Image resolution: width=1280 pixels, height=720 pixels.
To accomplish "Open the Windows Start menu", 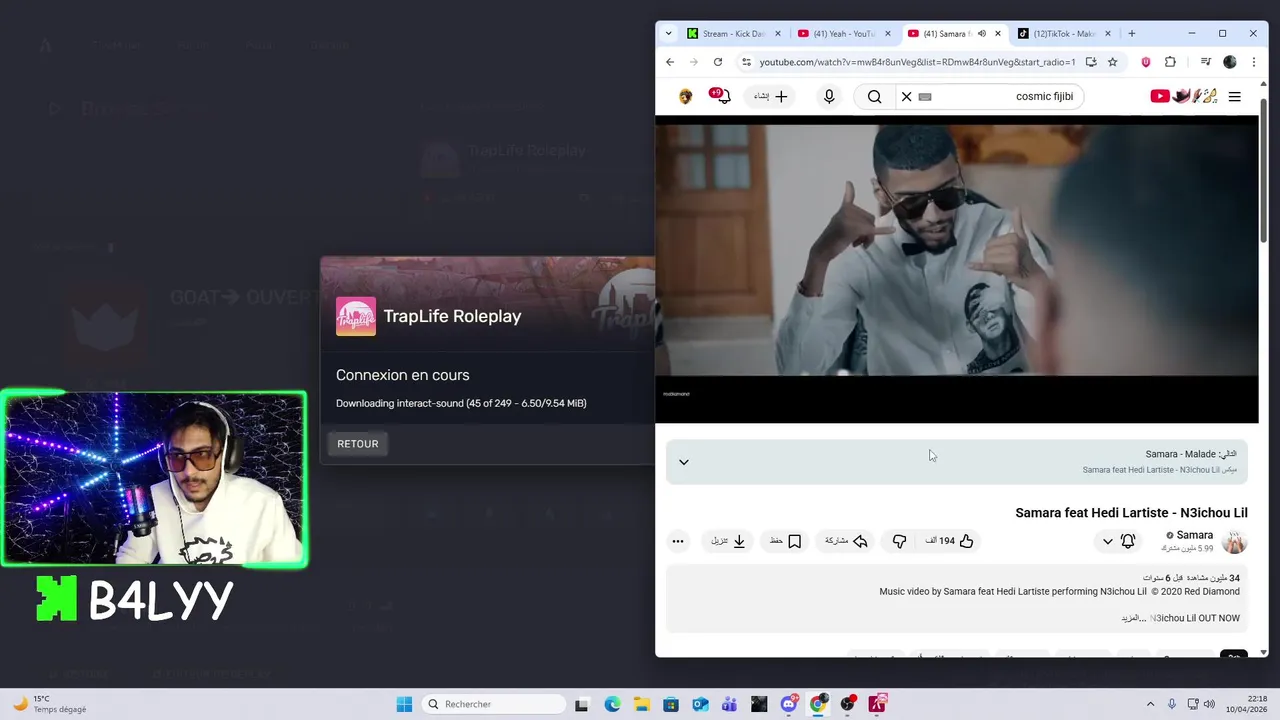I will tap(404, 704).
